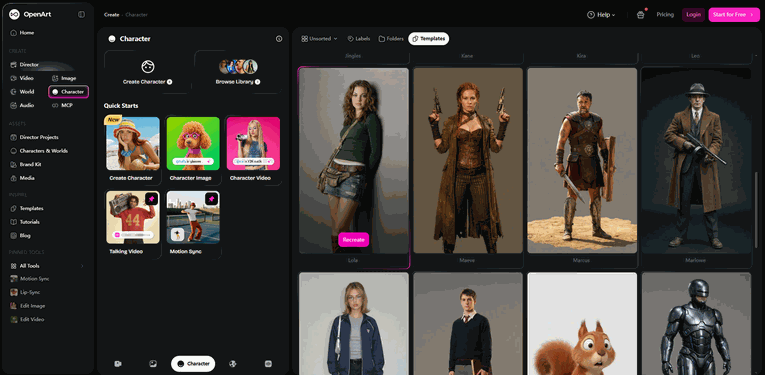Select cartoon squirrel template
The image size is (765, 375).
pos(582,324)
